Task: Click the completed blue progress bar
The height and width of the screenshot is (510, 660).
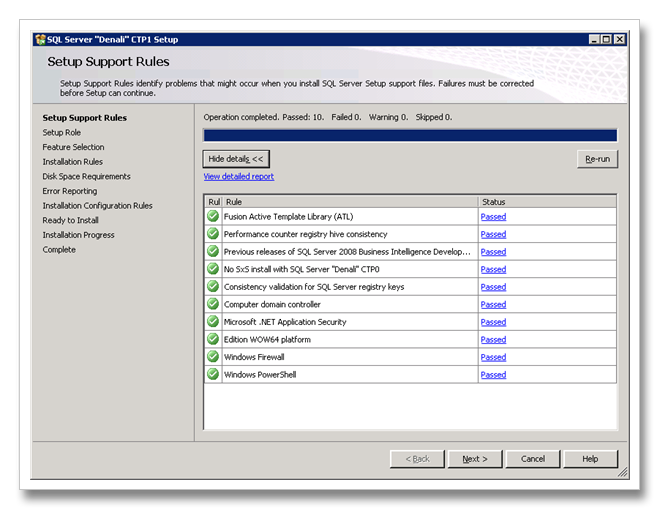Action: [410, 135]
